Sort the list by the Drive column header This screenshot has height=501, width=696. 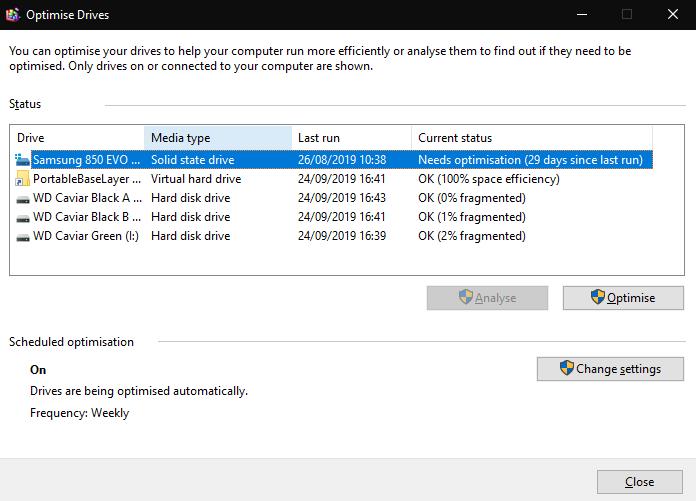[78, 138]
